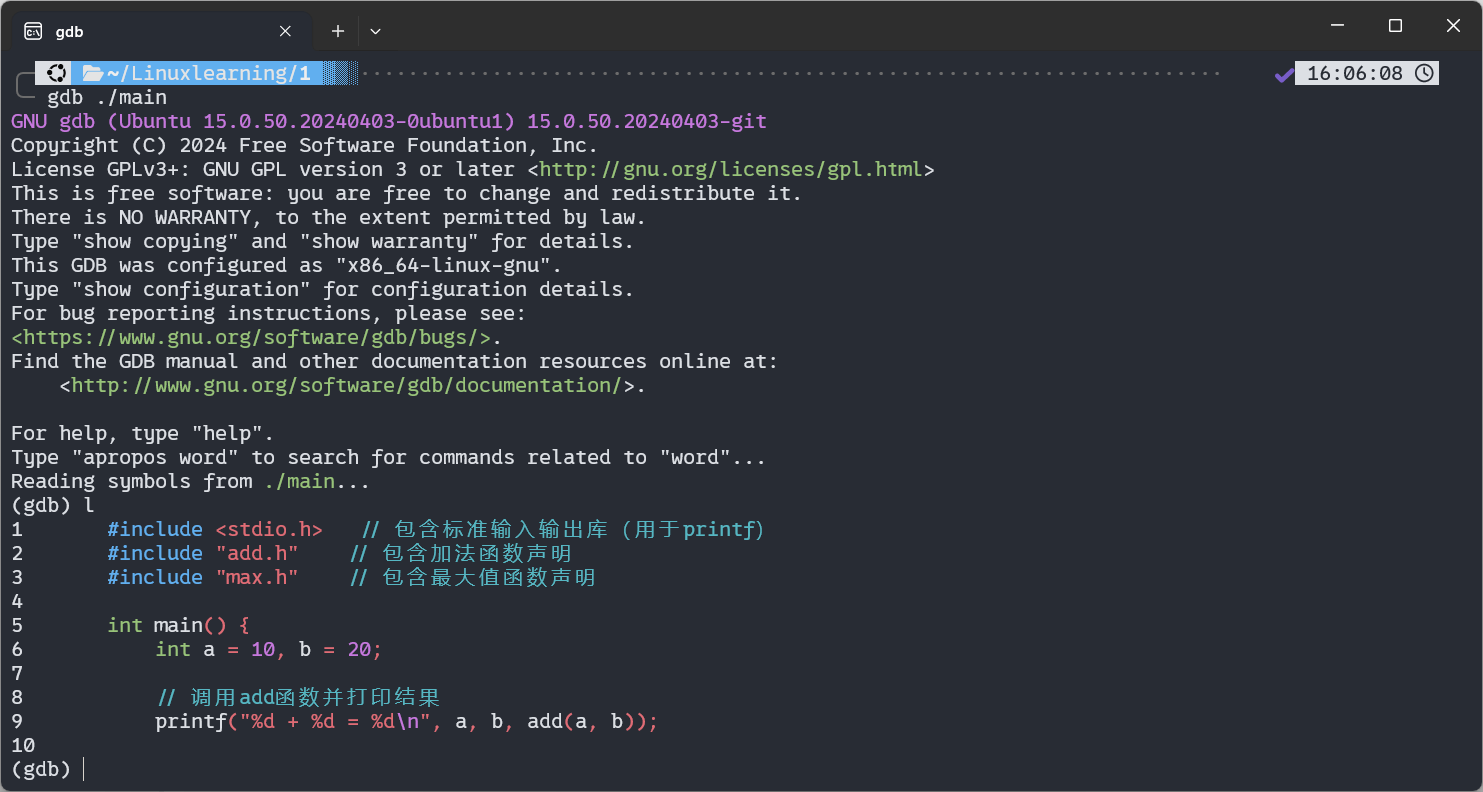The height and width of the screenshot is (792, 1483).
Task: Click the "gdb ./main" command text
Action: click(x=107, y=97)
